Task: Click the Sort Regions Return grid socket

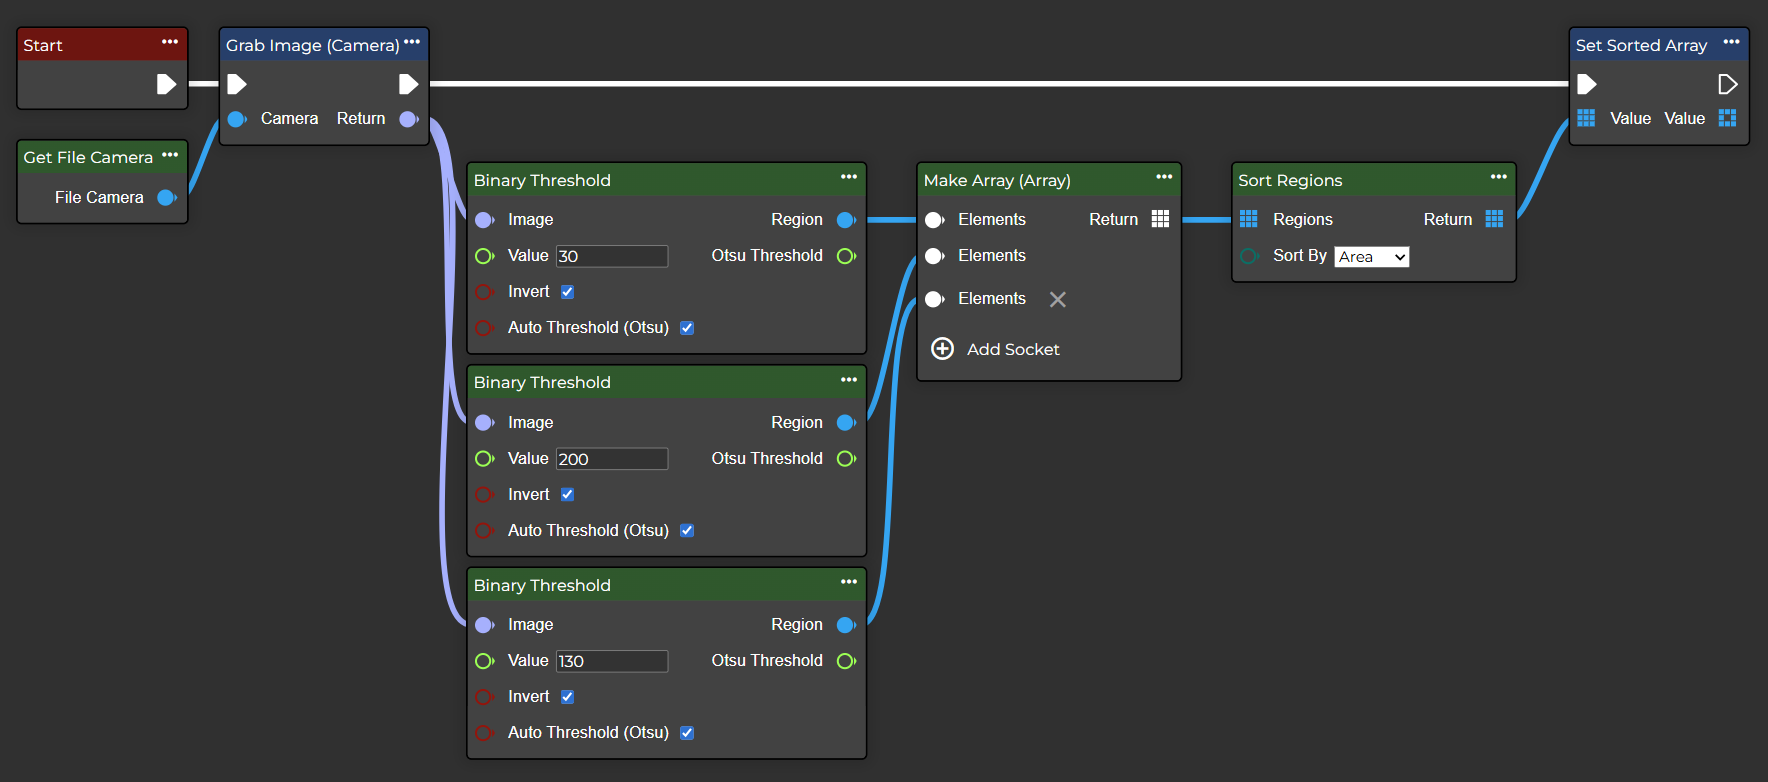Action: tap(1494, 219)
